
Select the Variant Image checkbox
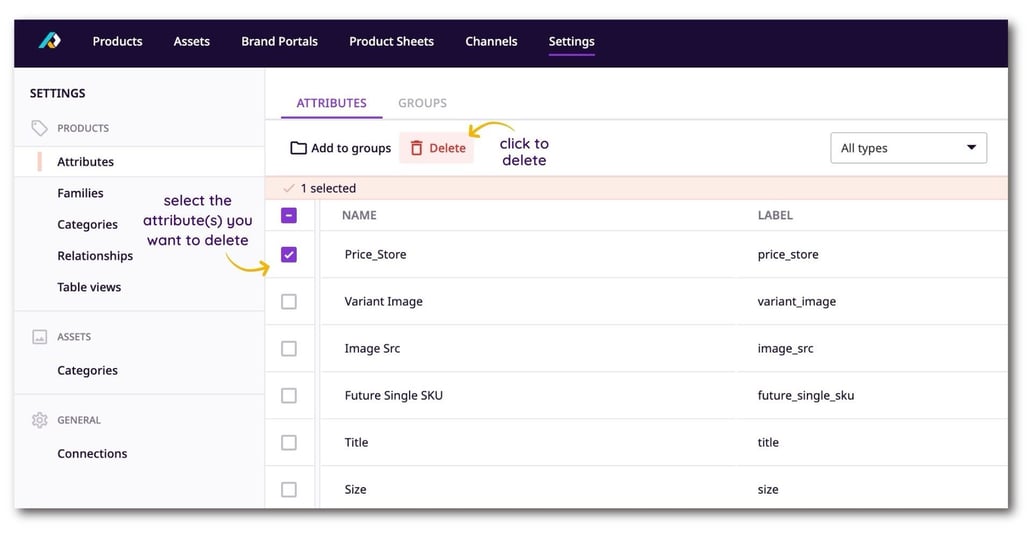(x=289, y=301)
